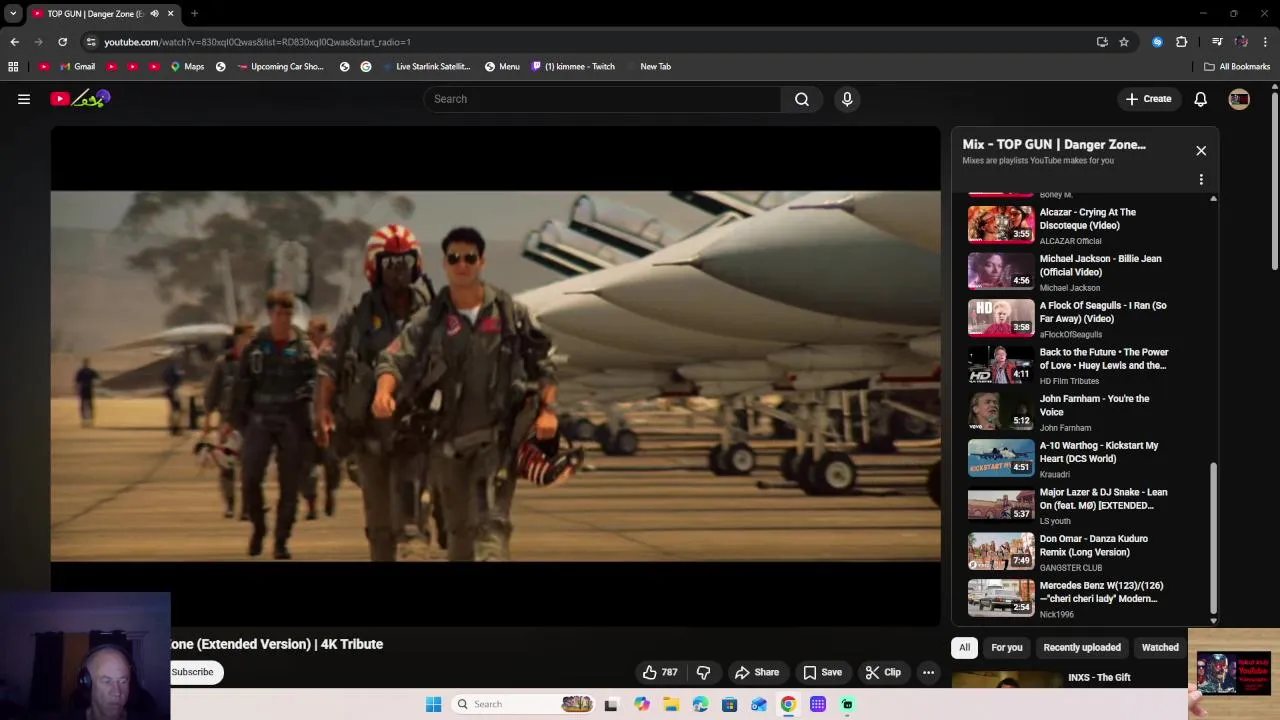Open the notifications bell
The width and height of the screenshot is (1280, 720).
(x=1200, y=99)
